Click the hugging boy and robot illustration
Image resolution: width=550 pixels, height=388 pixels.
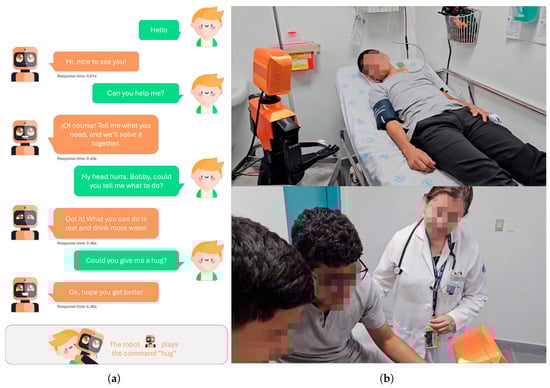76,346
